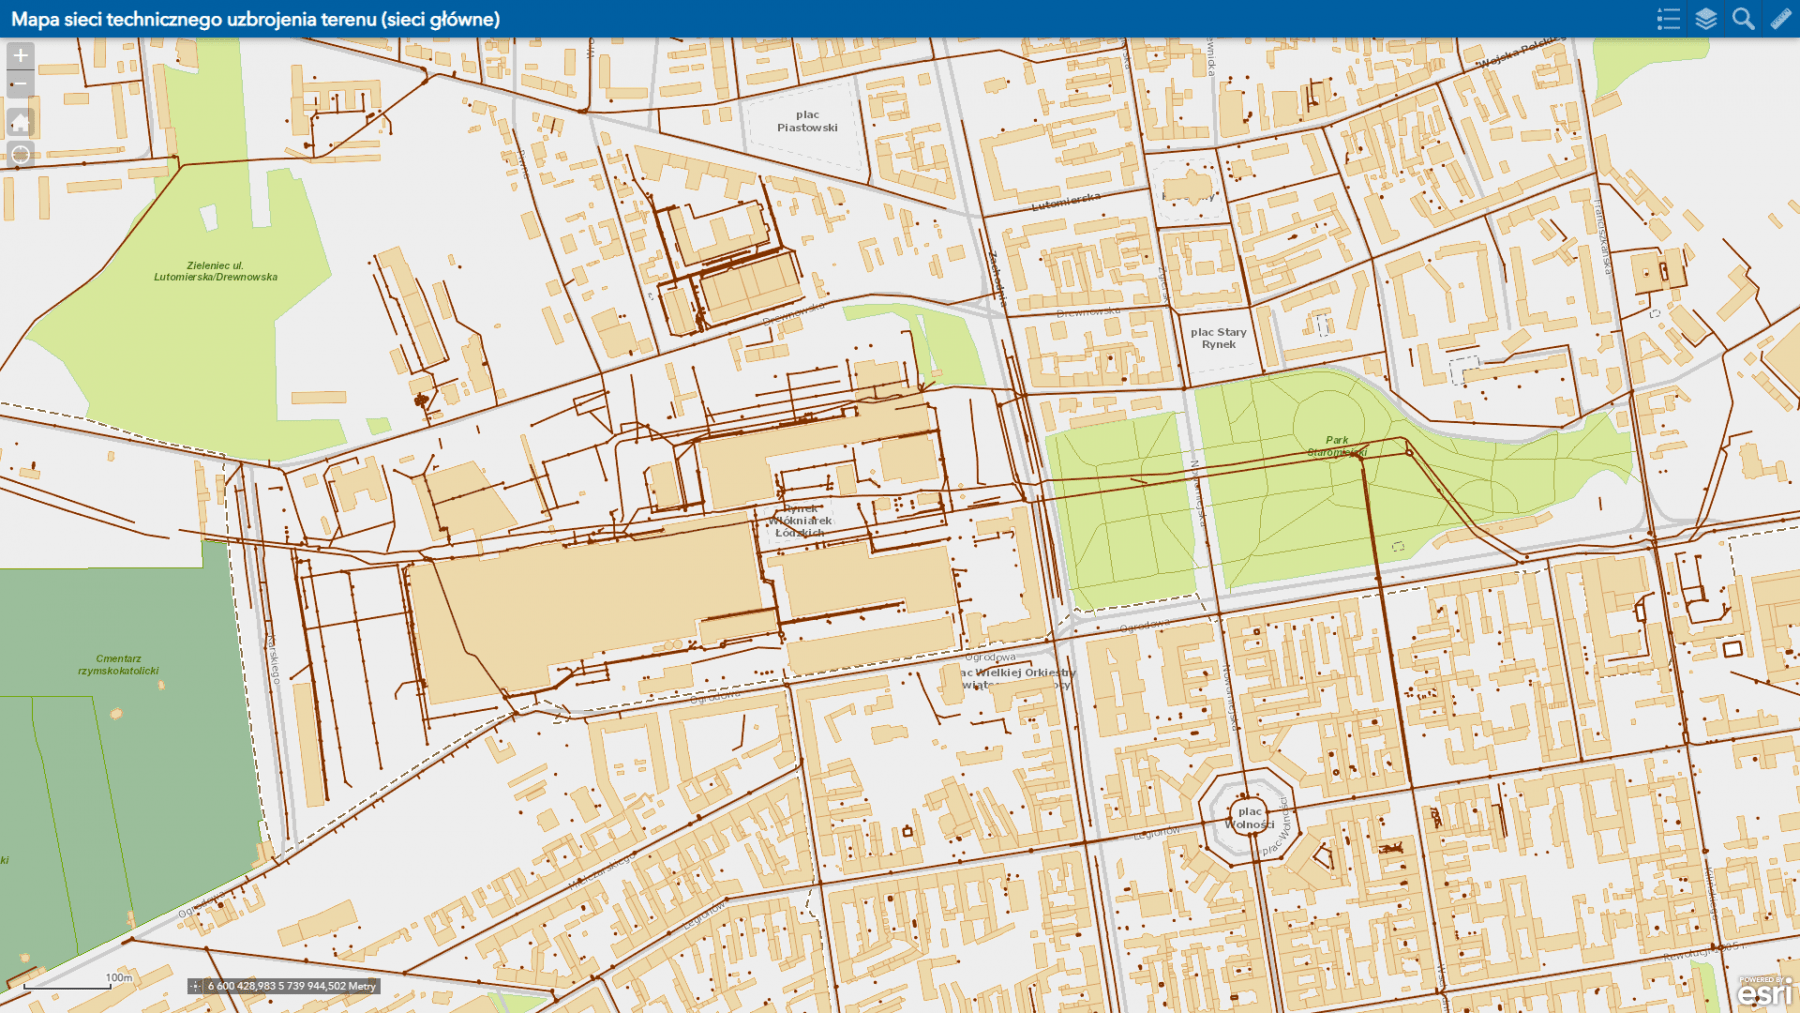The height and width of the screenshot is (1013, 1800).
Task: Open the search tool
Action: pyautogui.click(x=1744, y=19)
